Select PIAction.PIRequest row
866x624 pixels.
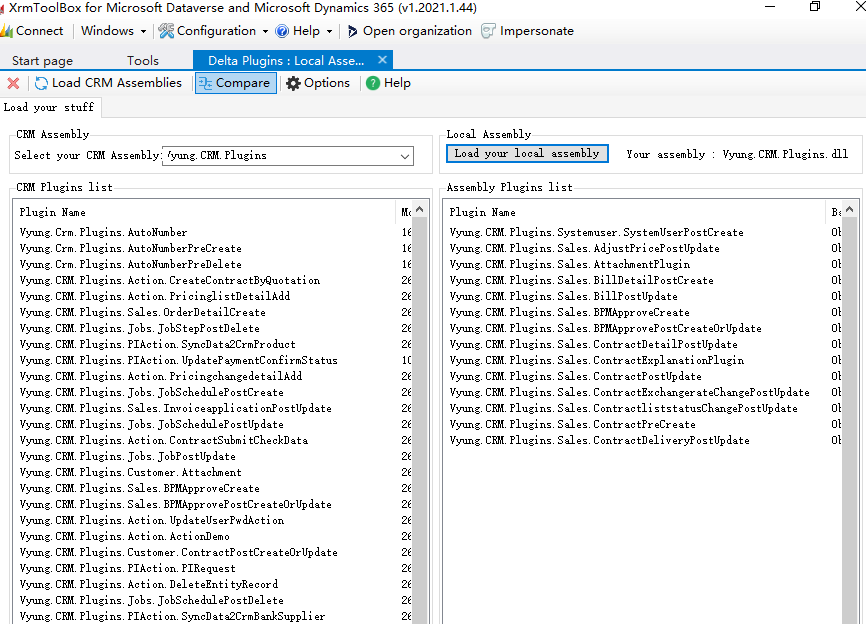coord(212,569)
